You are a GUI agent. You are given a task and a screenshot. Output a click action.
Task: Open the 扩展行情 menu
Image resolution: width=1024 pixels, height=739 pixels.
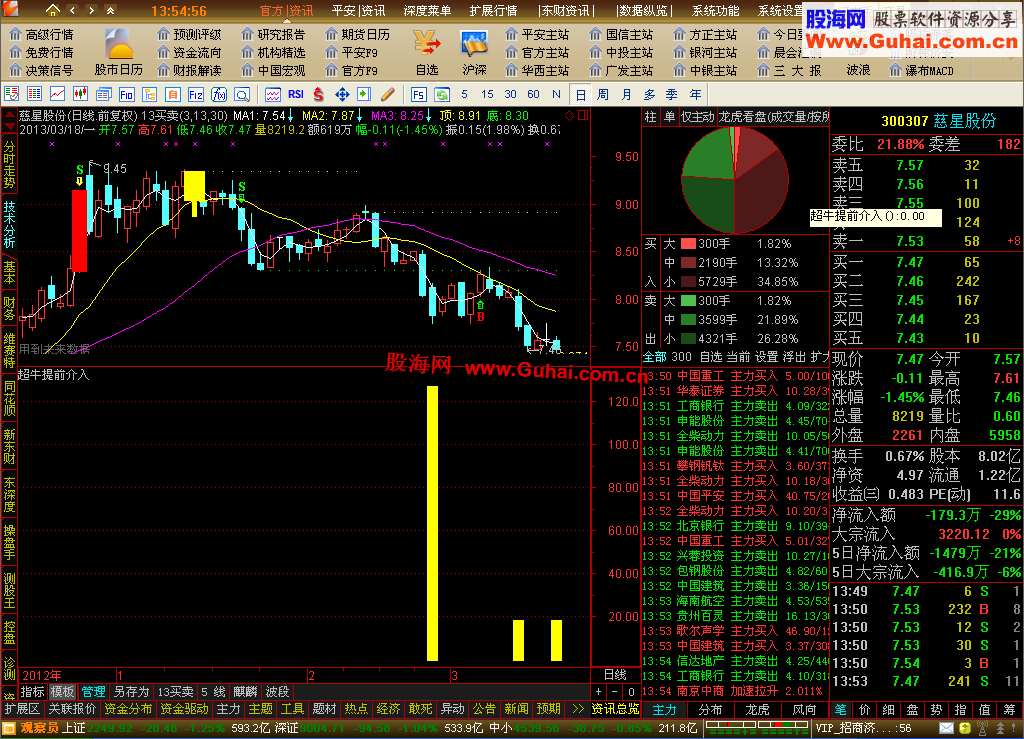pos(493,11)
